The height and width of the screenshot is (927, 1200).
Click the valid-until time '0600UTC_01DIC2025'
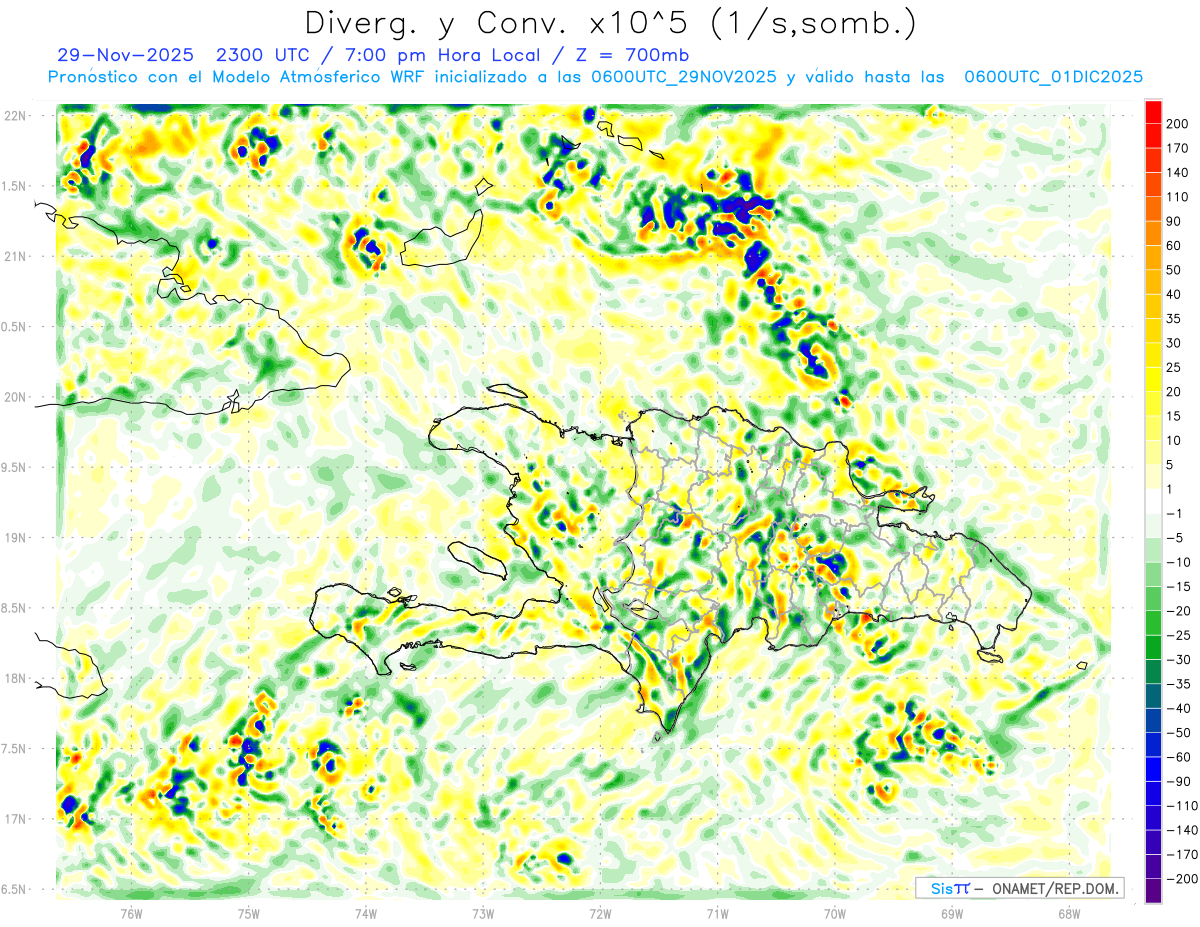(x=1054, y=77)
